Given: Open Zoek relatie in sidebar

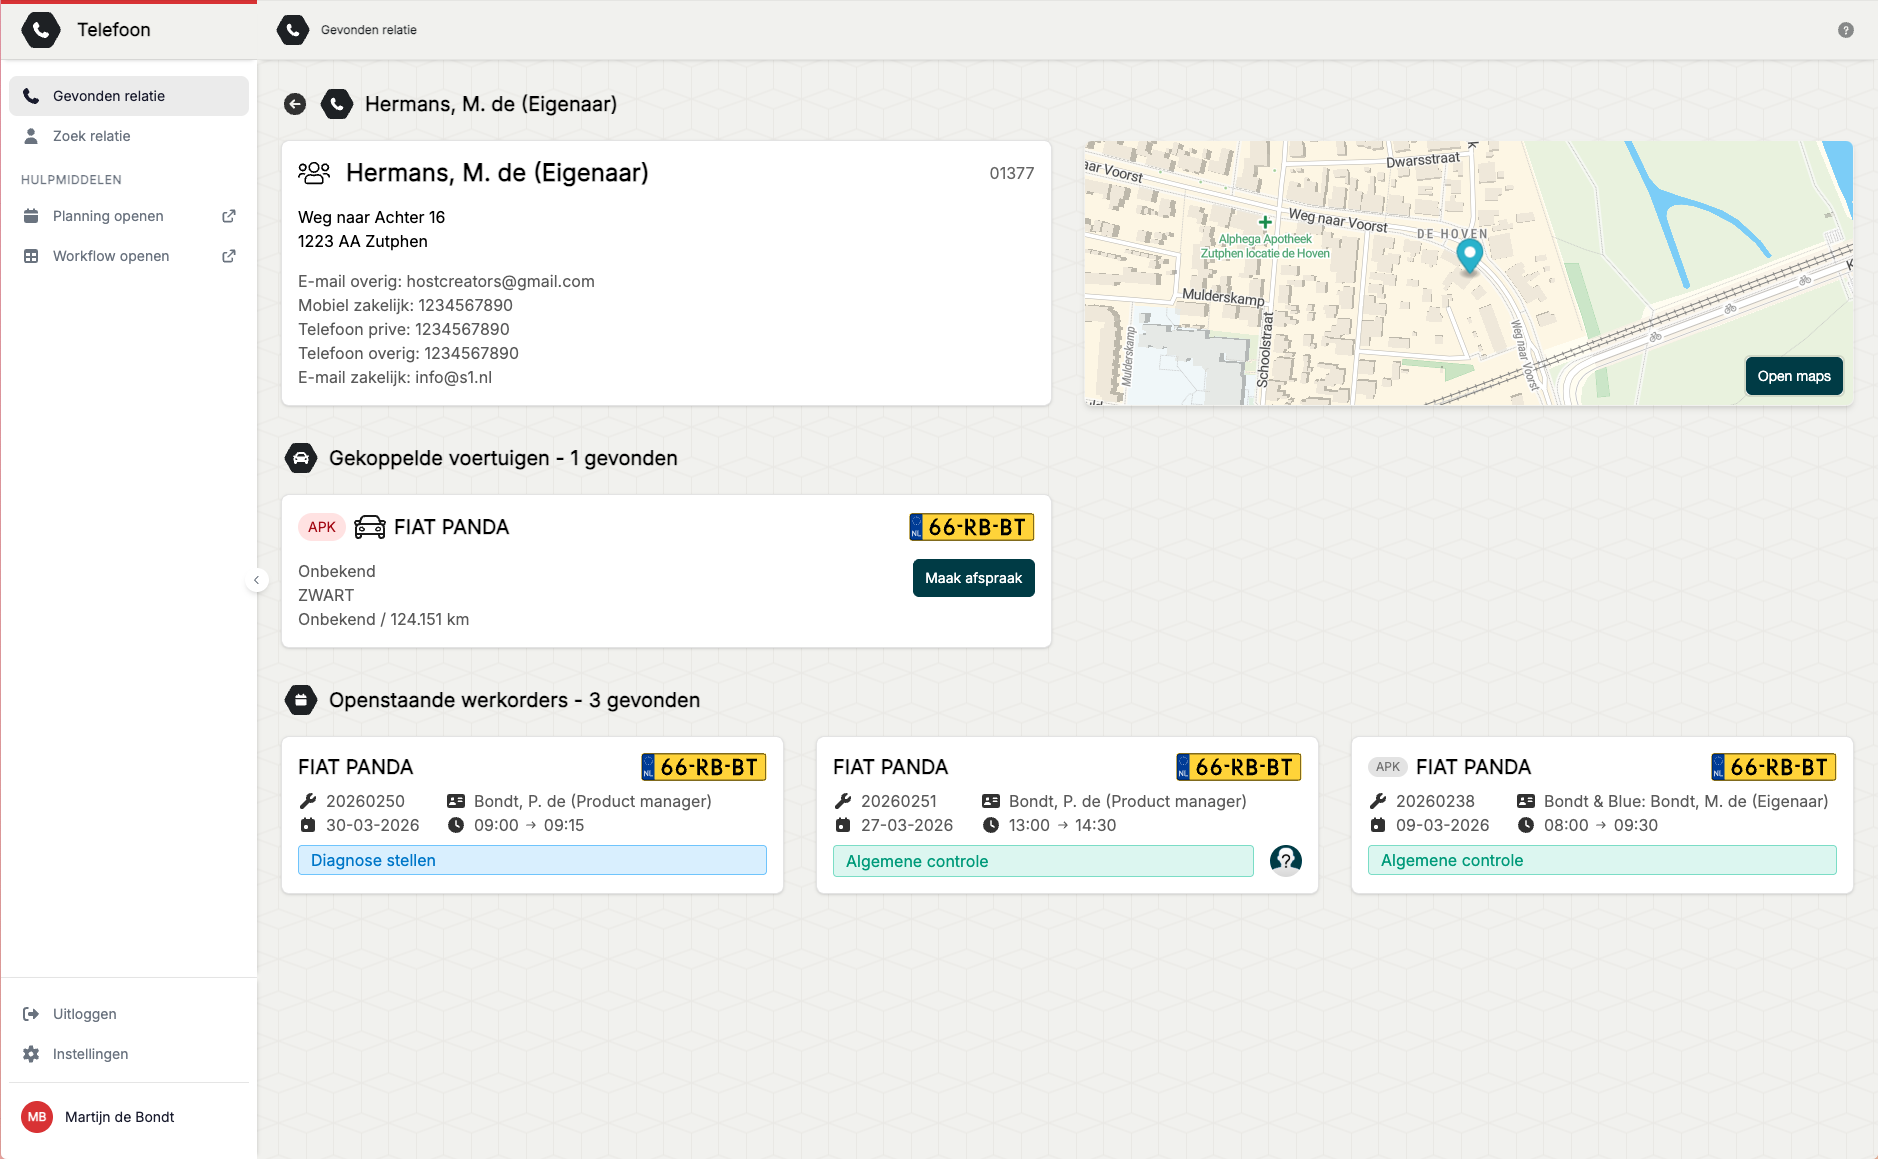Looking at the screenshot, I should 129,136.
